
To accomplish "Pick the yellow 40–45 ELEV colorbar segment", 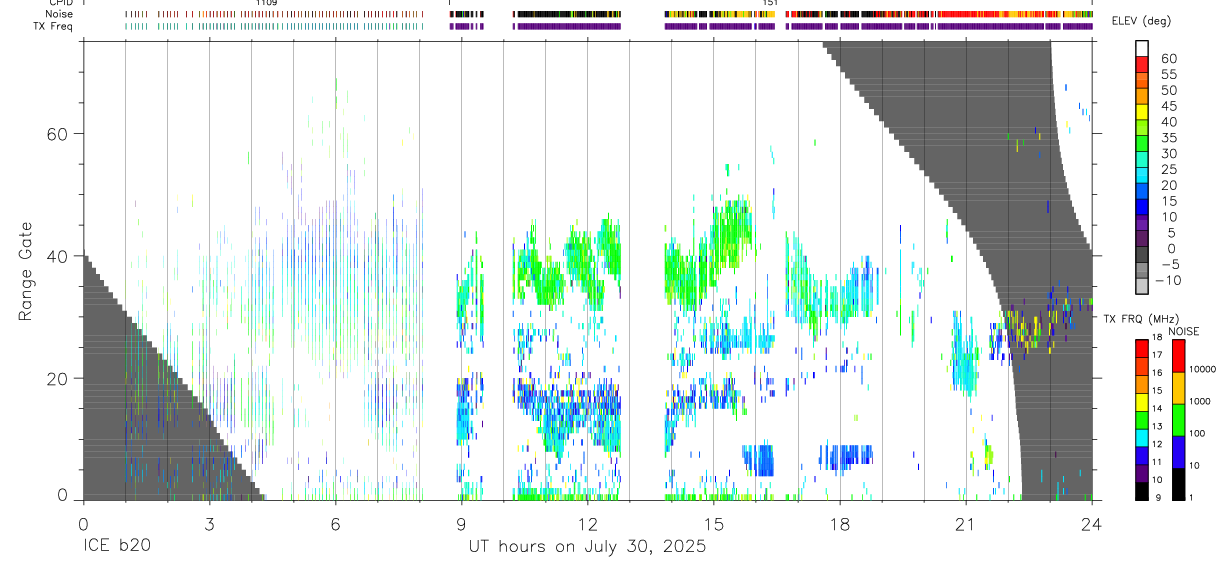I will tap(1142, 114).
